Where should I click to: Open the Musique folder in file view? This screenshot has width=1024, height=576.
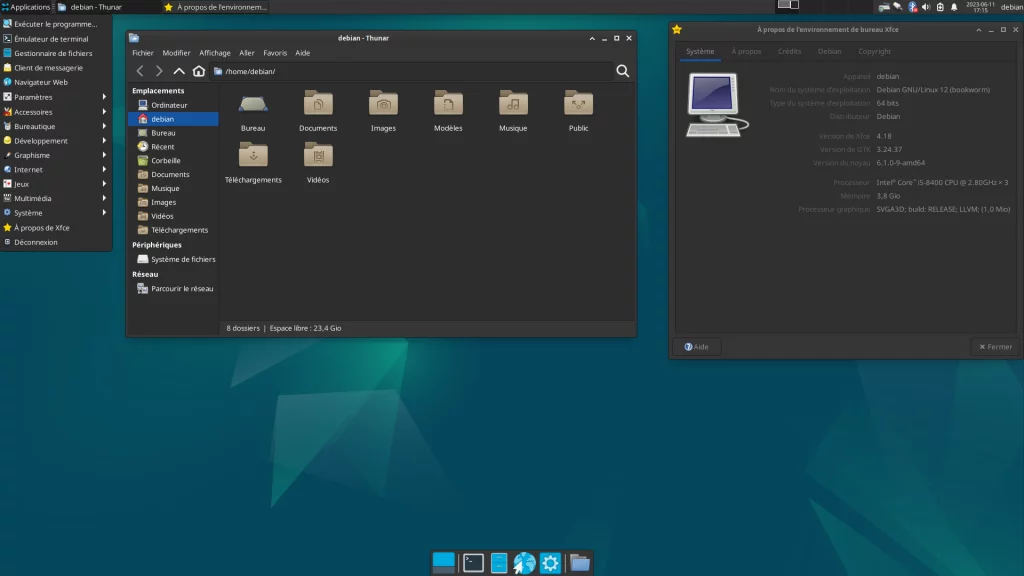pos(513,104)
